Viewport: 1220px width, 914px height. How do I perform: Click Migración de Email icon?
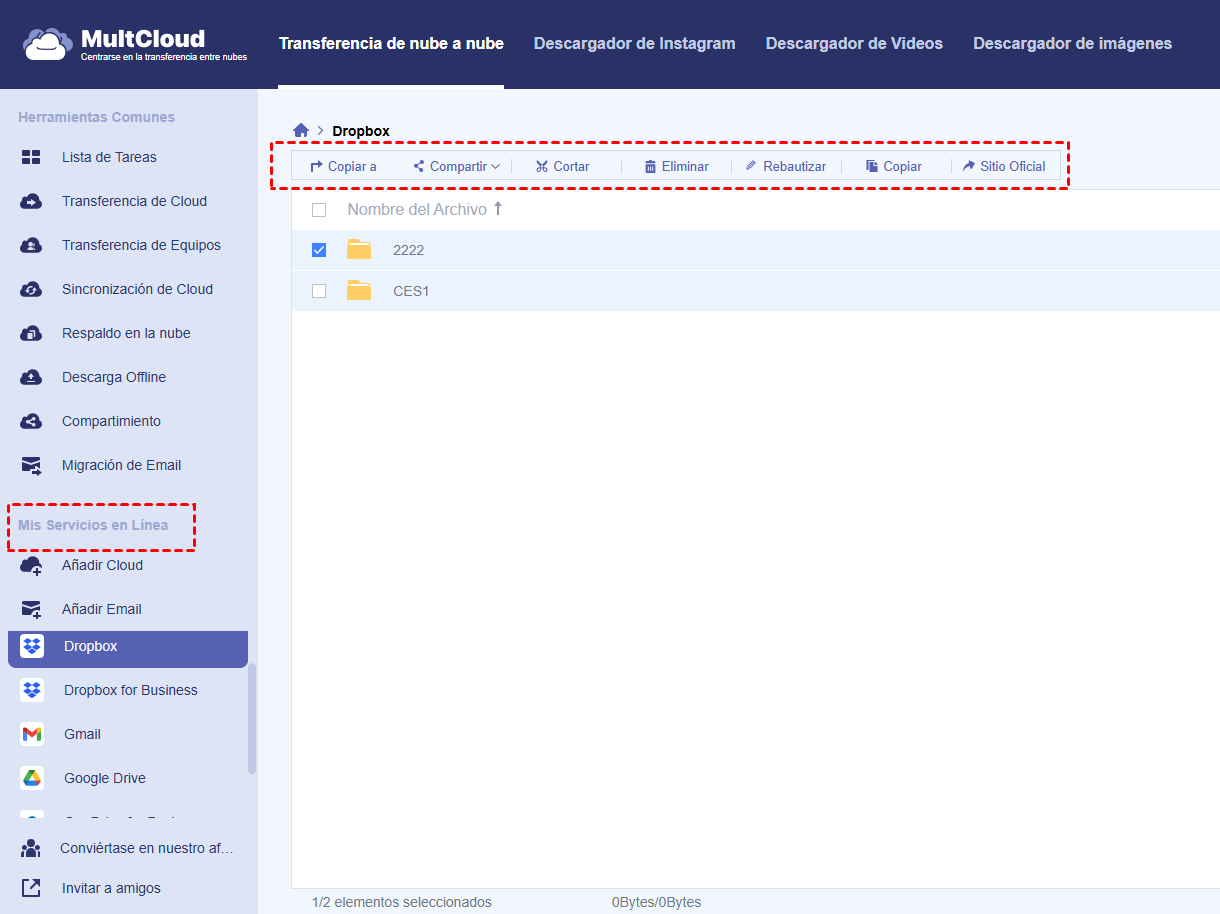pos(31,465)
